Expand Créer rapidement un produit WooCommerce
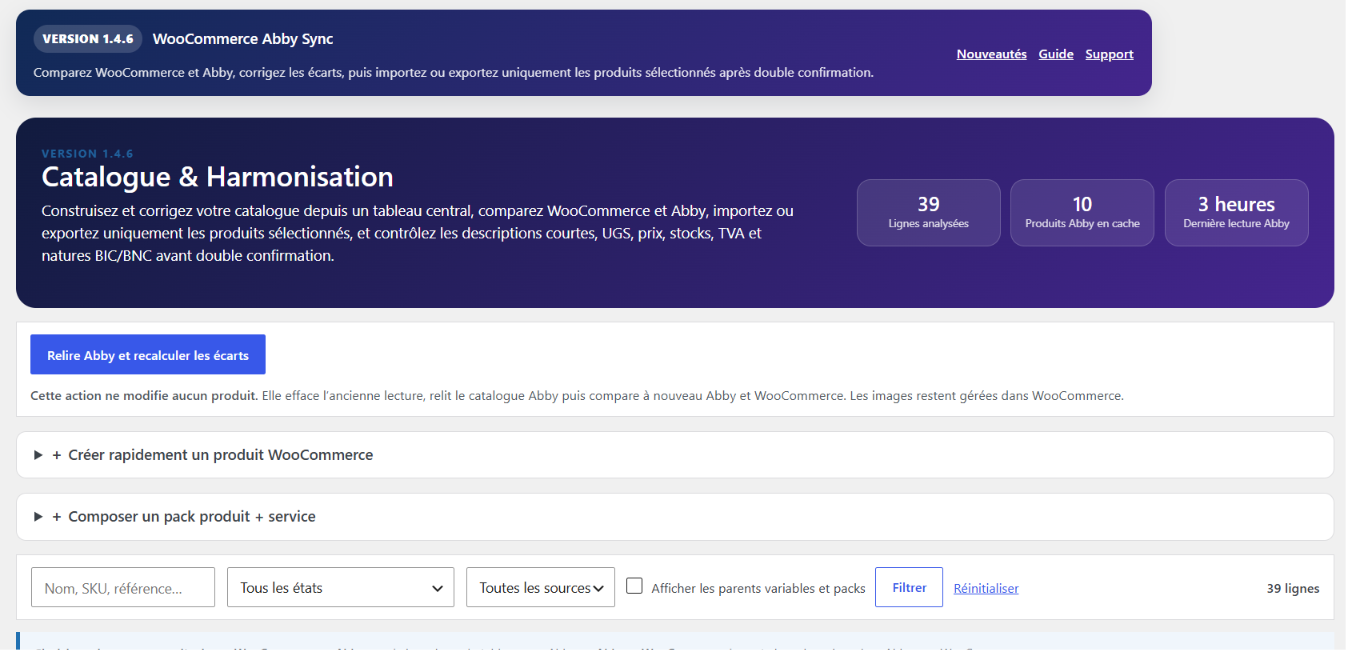 click(x=675, y=455)
